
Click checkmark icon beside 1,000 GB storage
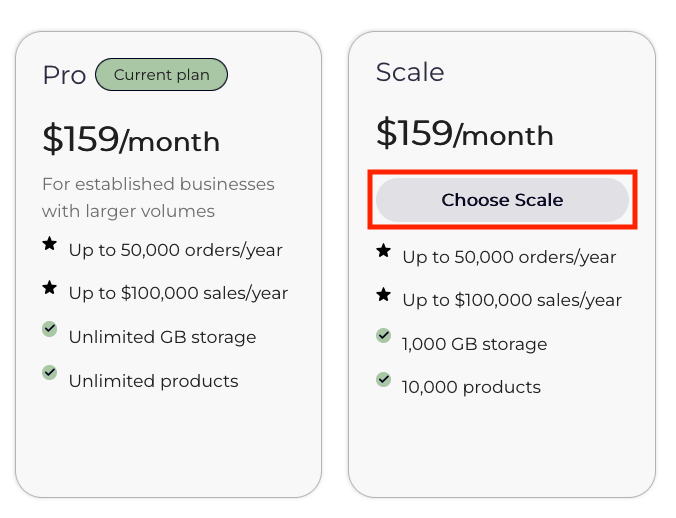click(x=383, y=336)
